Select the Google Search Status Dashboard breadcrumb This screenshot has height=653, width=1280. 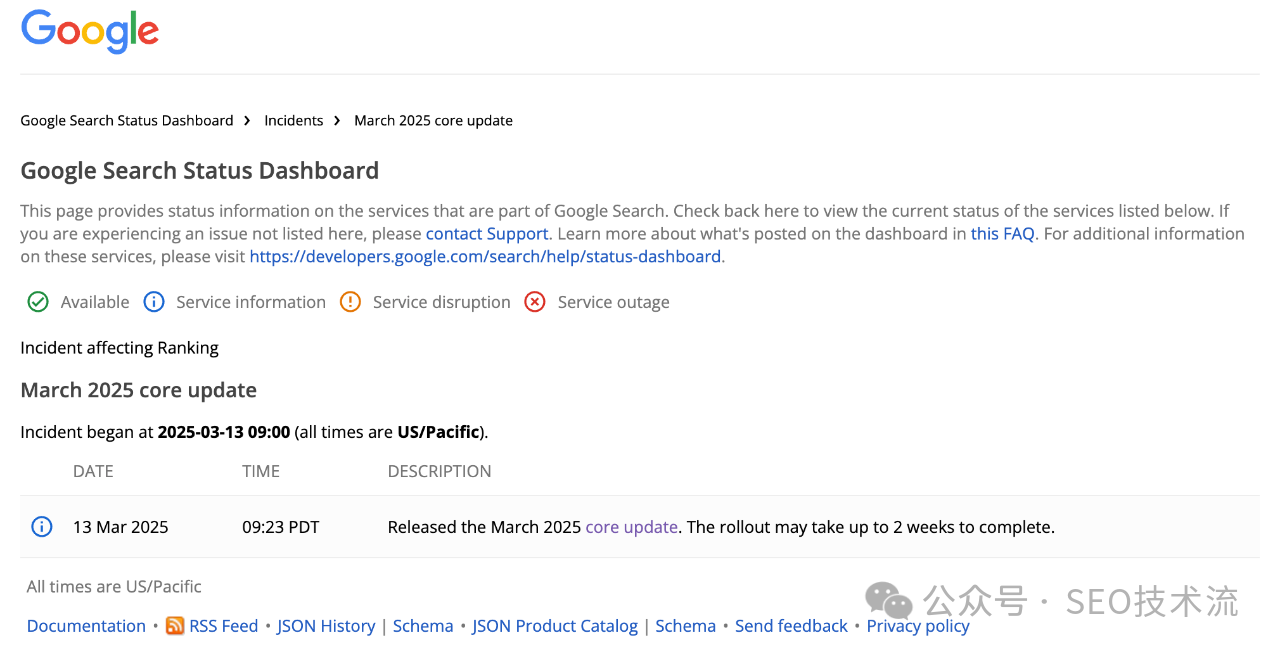tap(126, 120)
